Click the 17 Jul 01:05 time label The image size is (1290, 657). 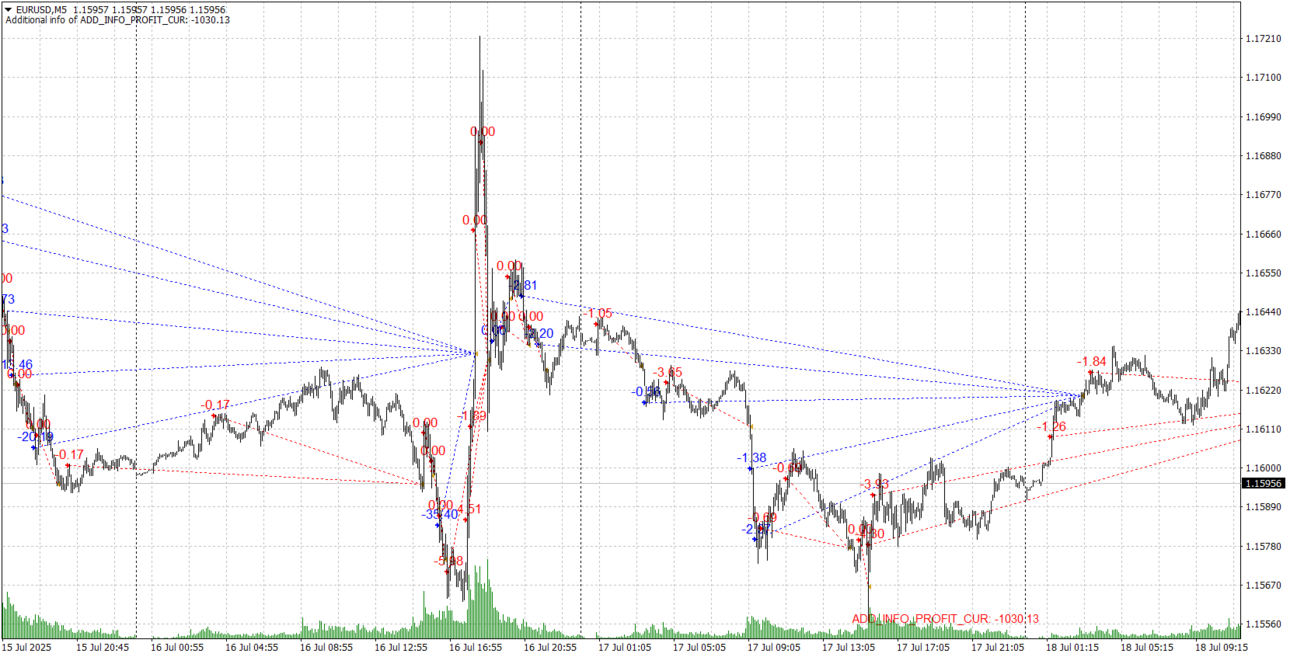tap(625, 647)
